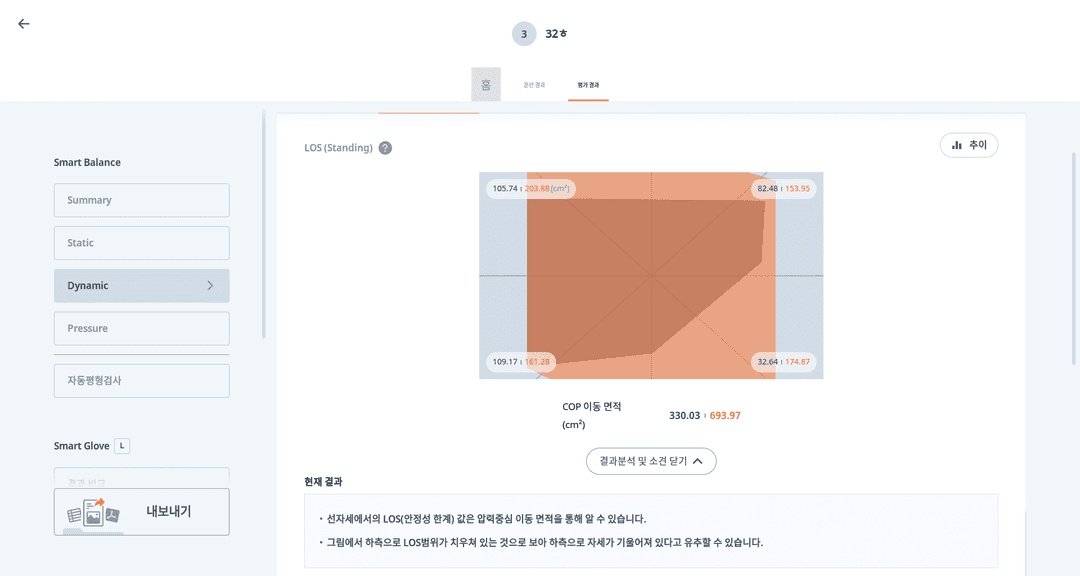The image size is (1080, 576).
Task: Click the sidebar vertical scrollbar
Action: point(264,230)
